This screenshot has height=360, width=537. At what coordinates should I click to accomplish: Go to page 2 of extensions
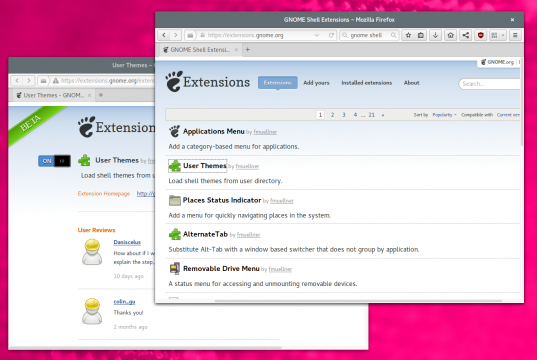click(x=332, y=115)
